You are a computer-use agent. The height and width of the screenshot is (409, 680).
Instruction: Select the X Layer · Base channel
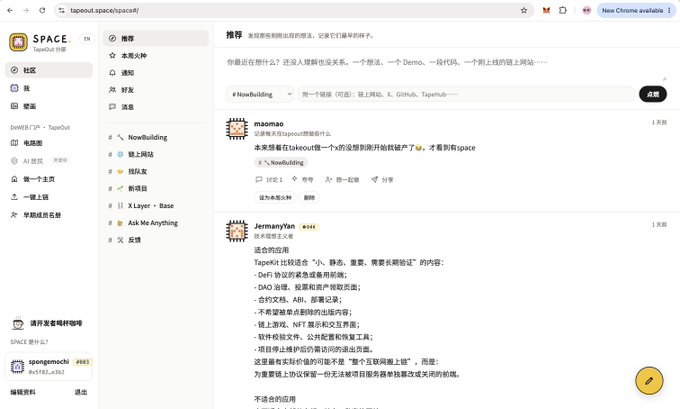click(155, 206)
